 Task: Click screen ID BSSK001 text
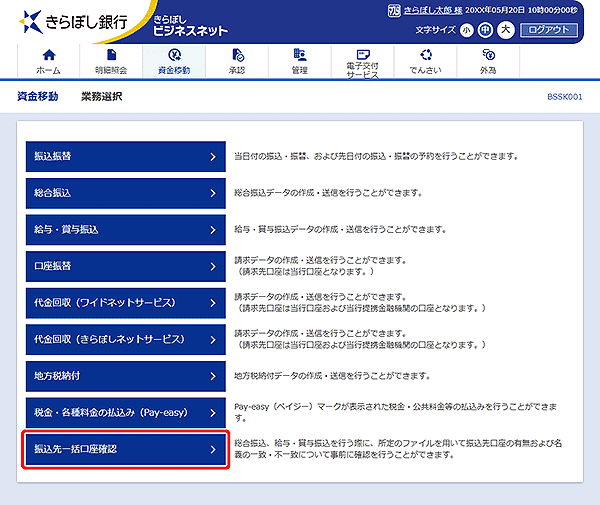click(x=564, y=97)
